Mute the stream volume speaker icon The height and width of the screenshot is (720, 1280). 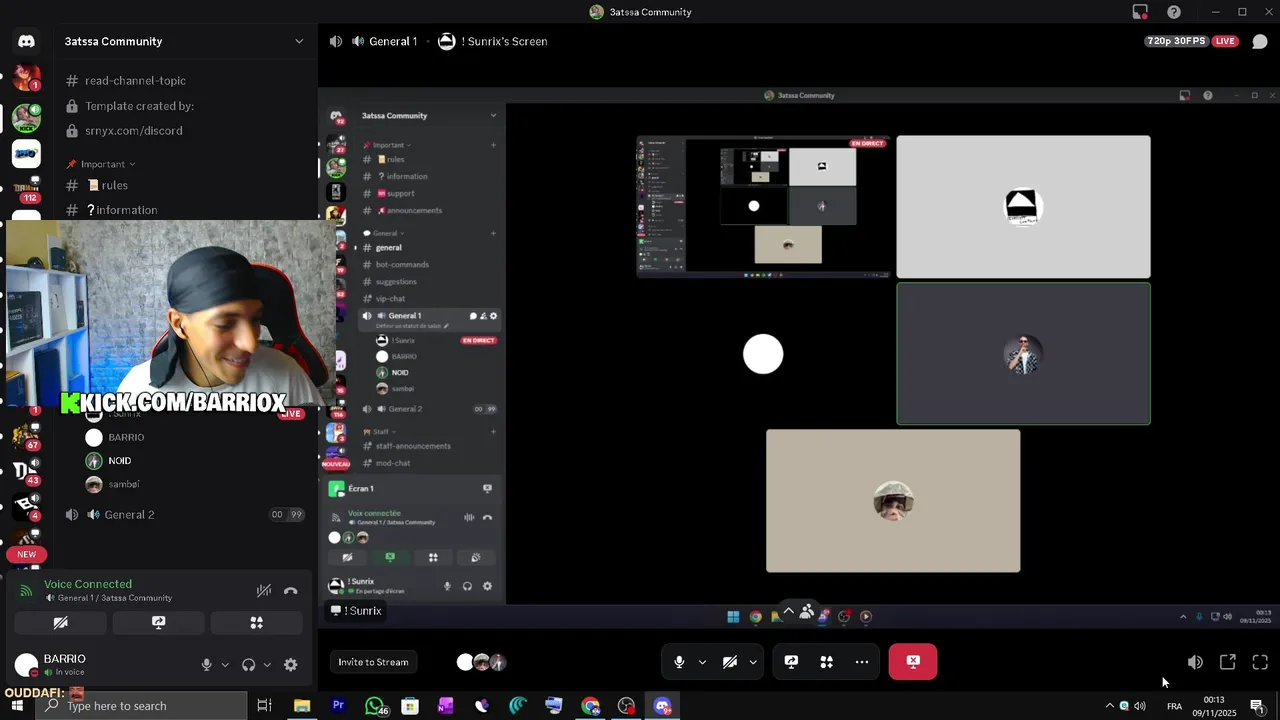tap(1195, 662)
